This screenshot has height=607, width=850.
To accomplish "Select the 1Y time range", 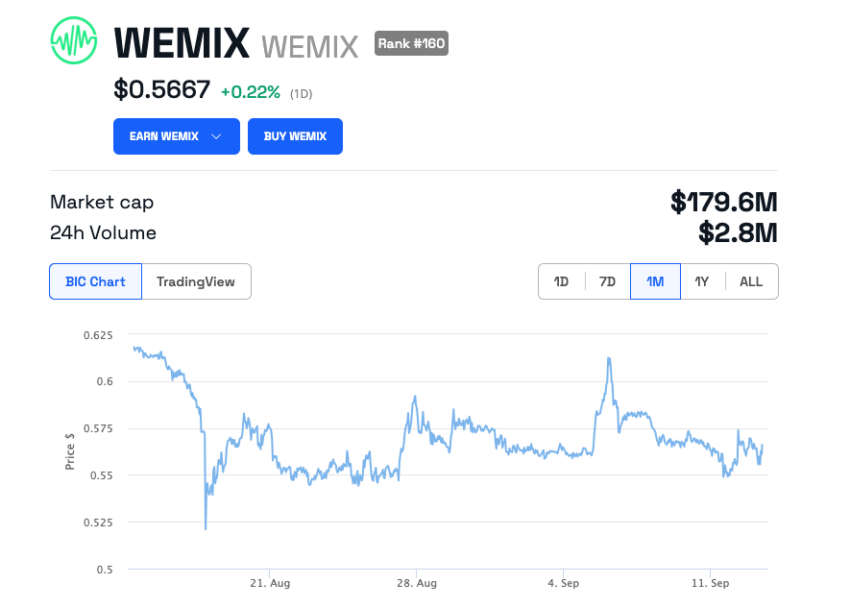I will click(x=702, y=281).
